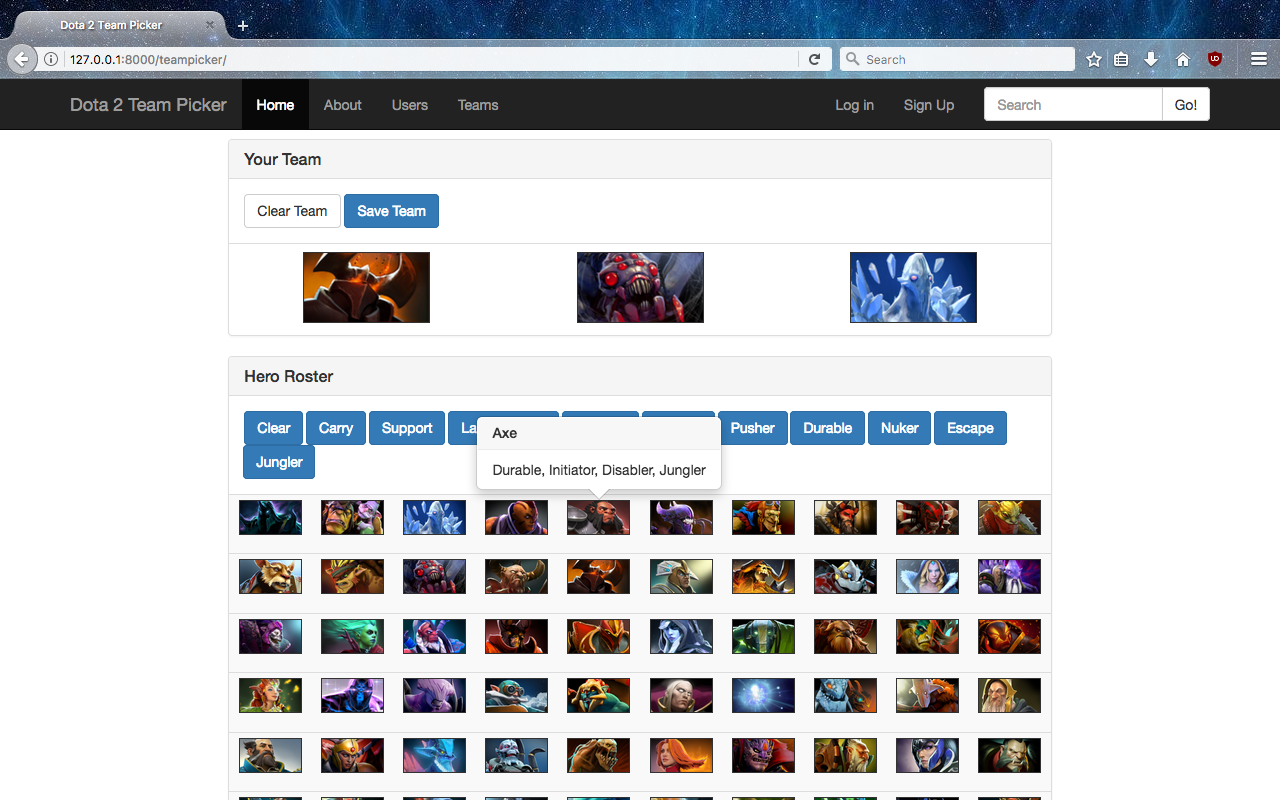Image resolution: width=1280 pixels, height=800 pixels.
Task: Choose Earth Spirit portrait
Action: (x=763, y=636)
